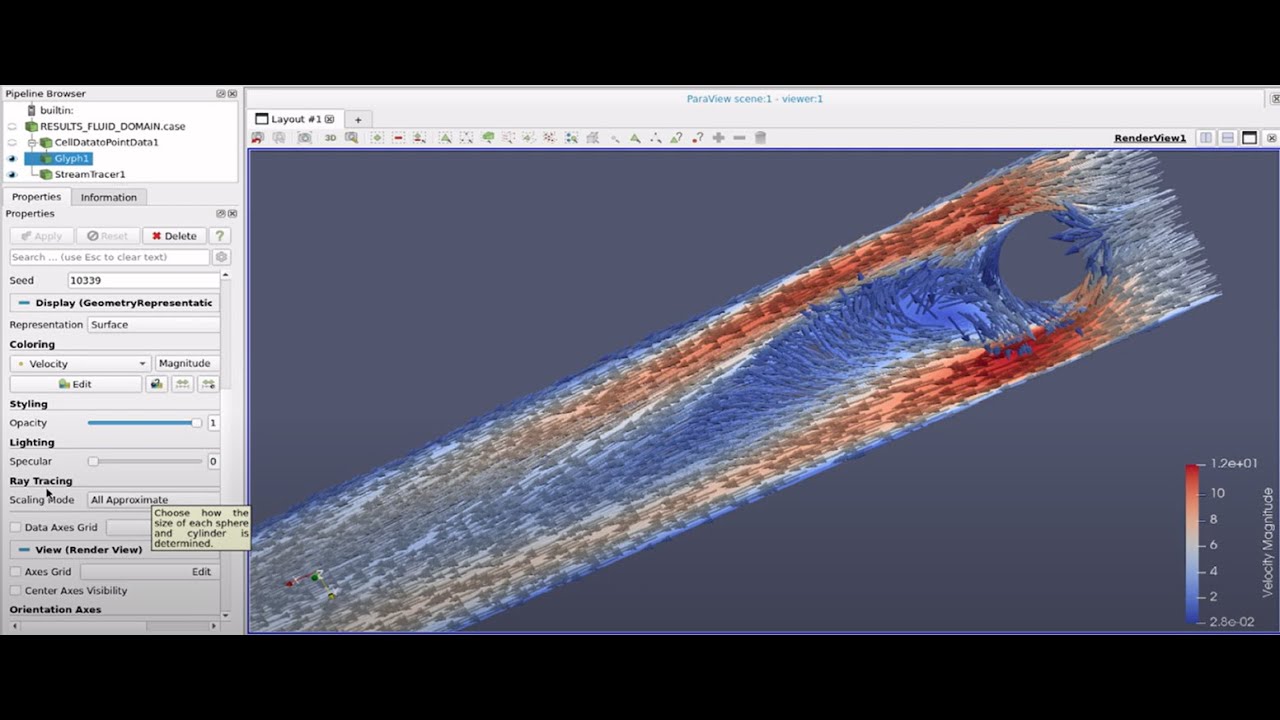Open the Representation Surface dropdown
Viewport: 1280px width, 720px height.
[x=153, y=324]
